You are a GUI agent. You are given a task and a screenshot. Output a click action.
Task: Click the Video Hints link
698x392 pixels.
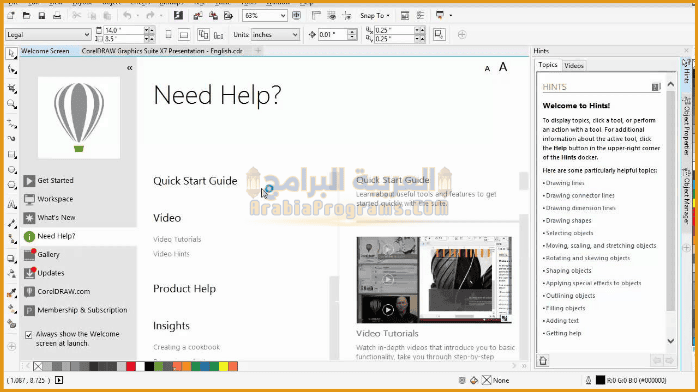pos(171,254)
